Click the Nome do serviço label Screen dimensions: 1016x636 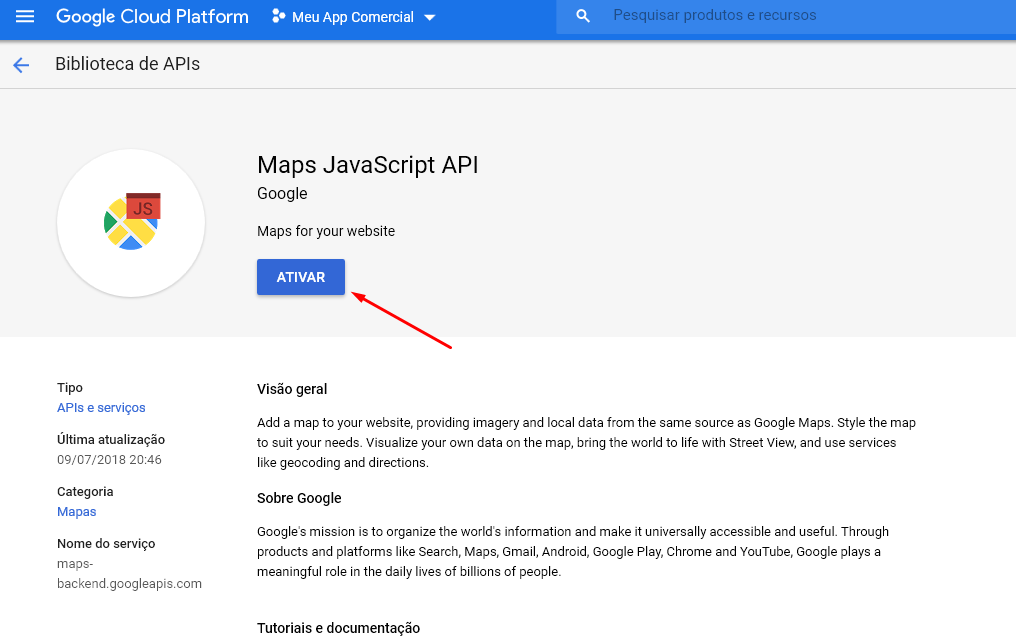pyautogui.click(x=106, y=544)
